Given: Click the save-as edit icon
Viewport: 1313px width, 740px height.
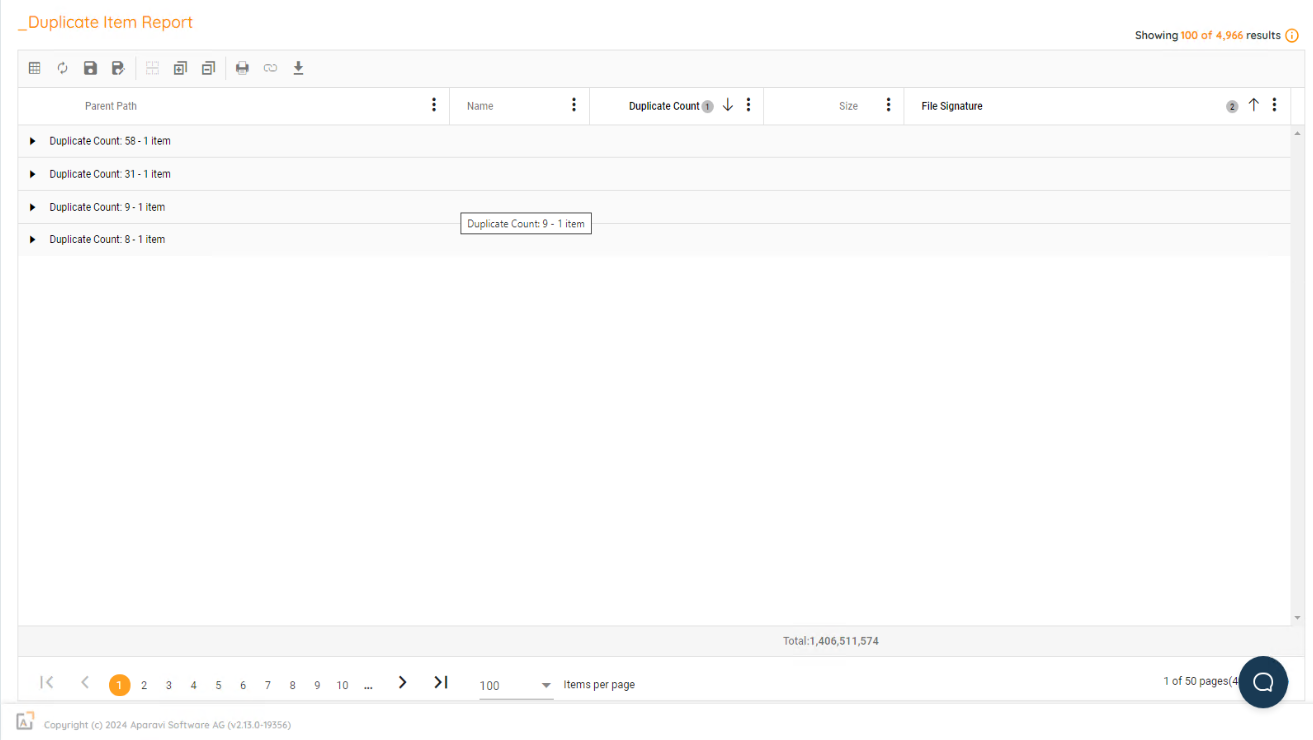Looking at the screenshot, I should [118, 68].
